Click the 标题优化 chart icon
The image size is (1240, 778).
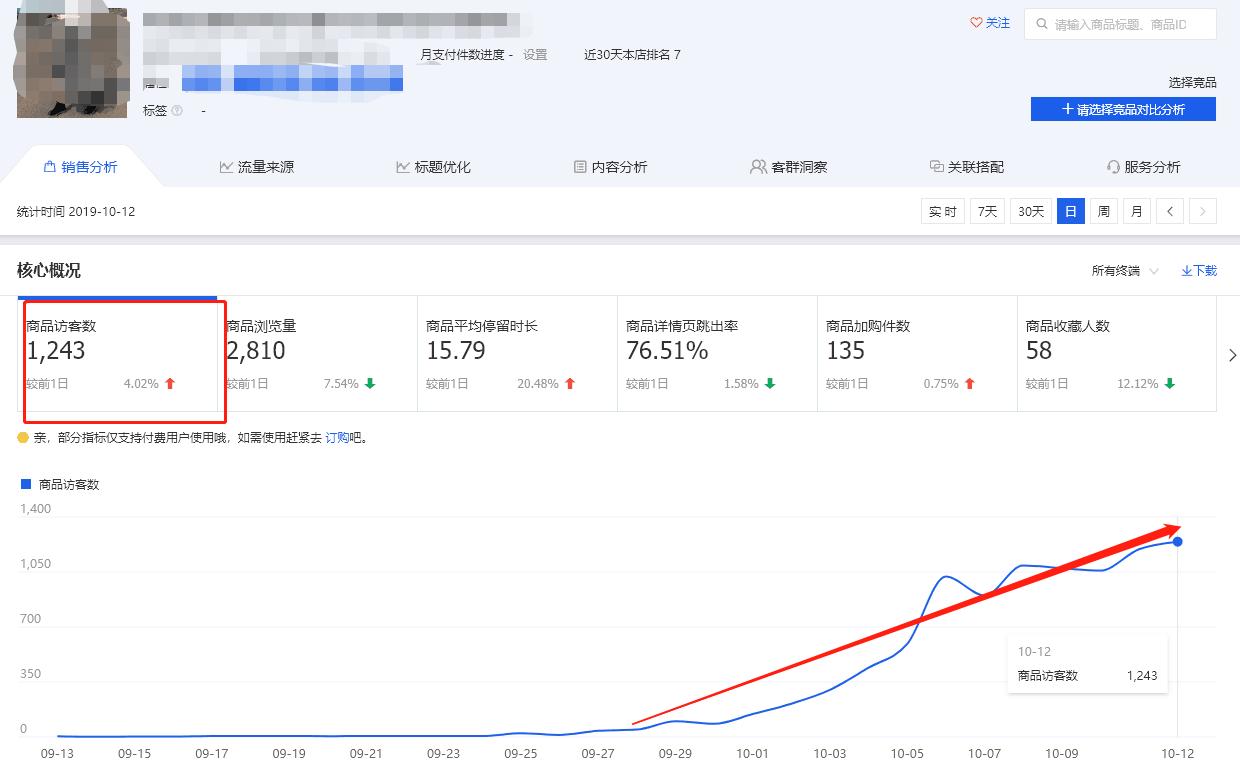[x=402, y=167]
